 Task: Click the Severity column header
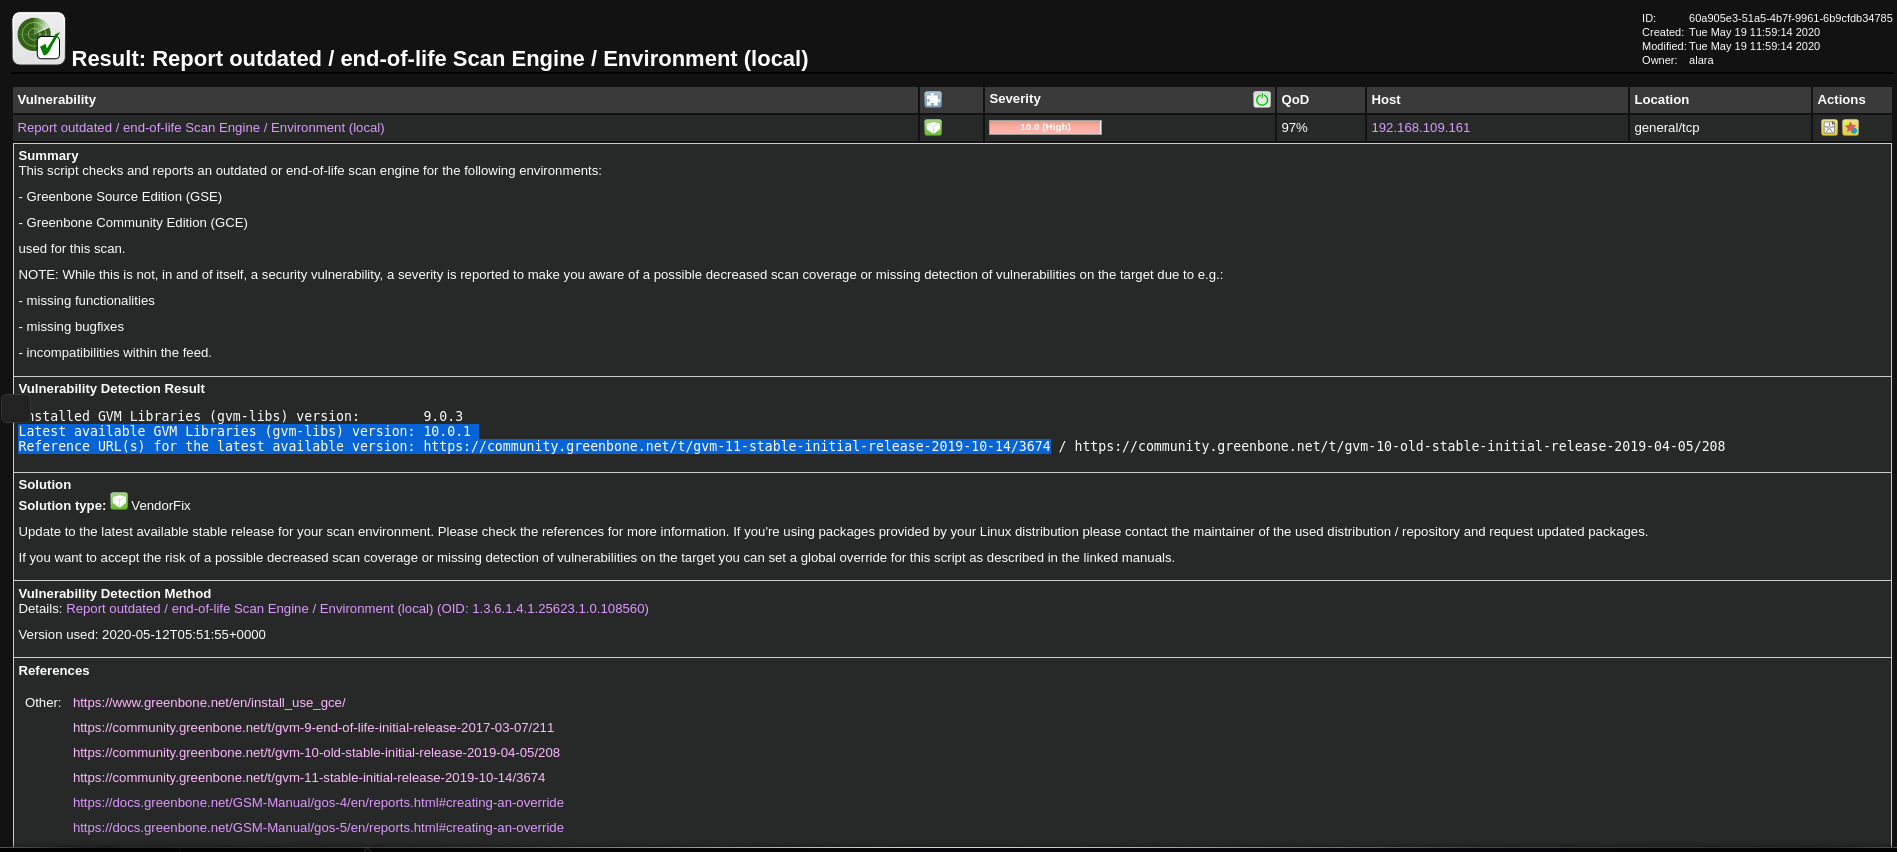point(1015,99)
